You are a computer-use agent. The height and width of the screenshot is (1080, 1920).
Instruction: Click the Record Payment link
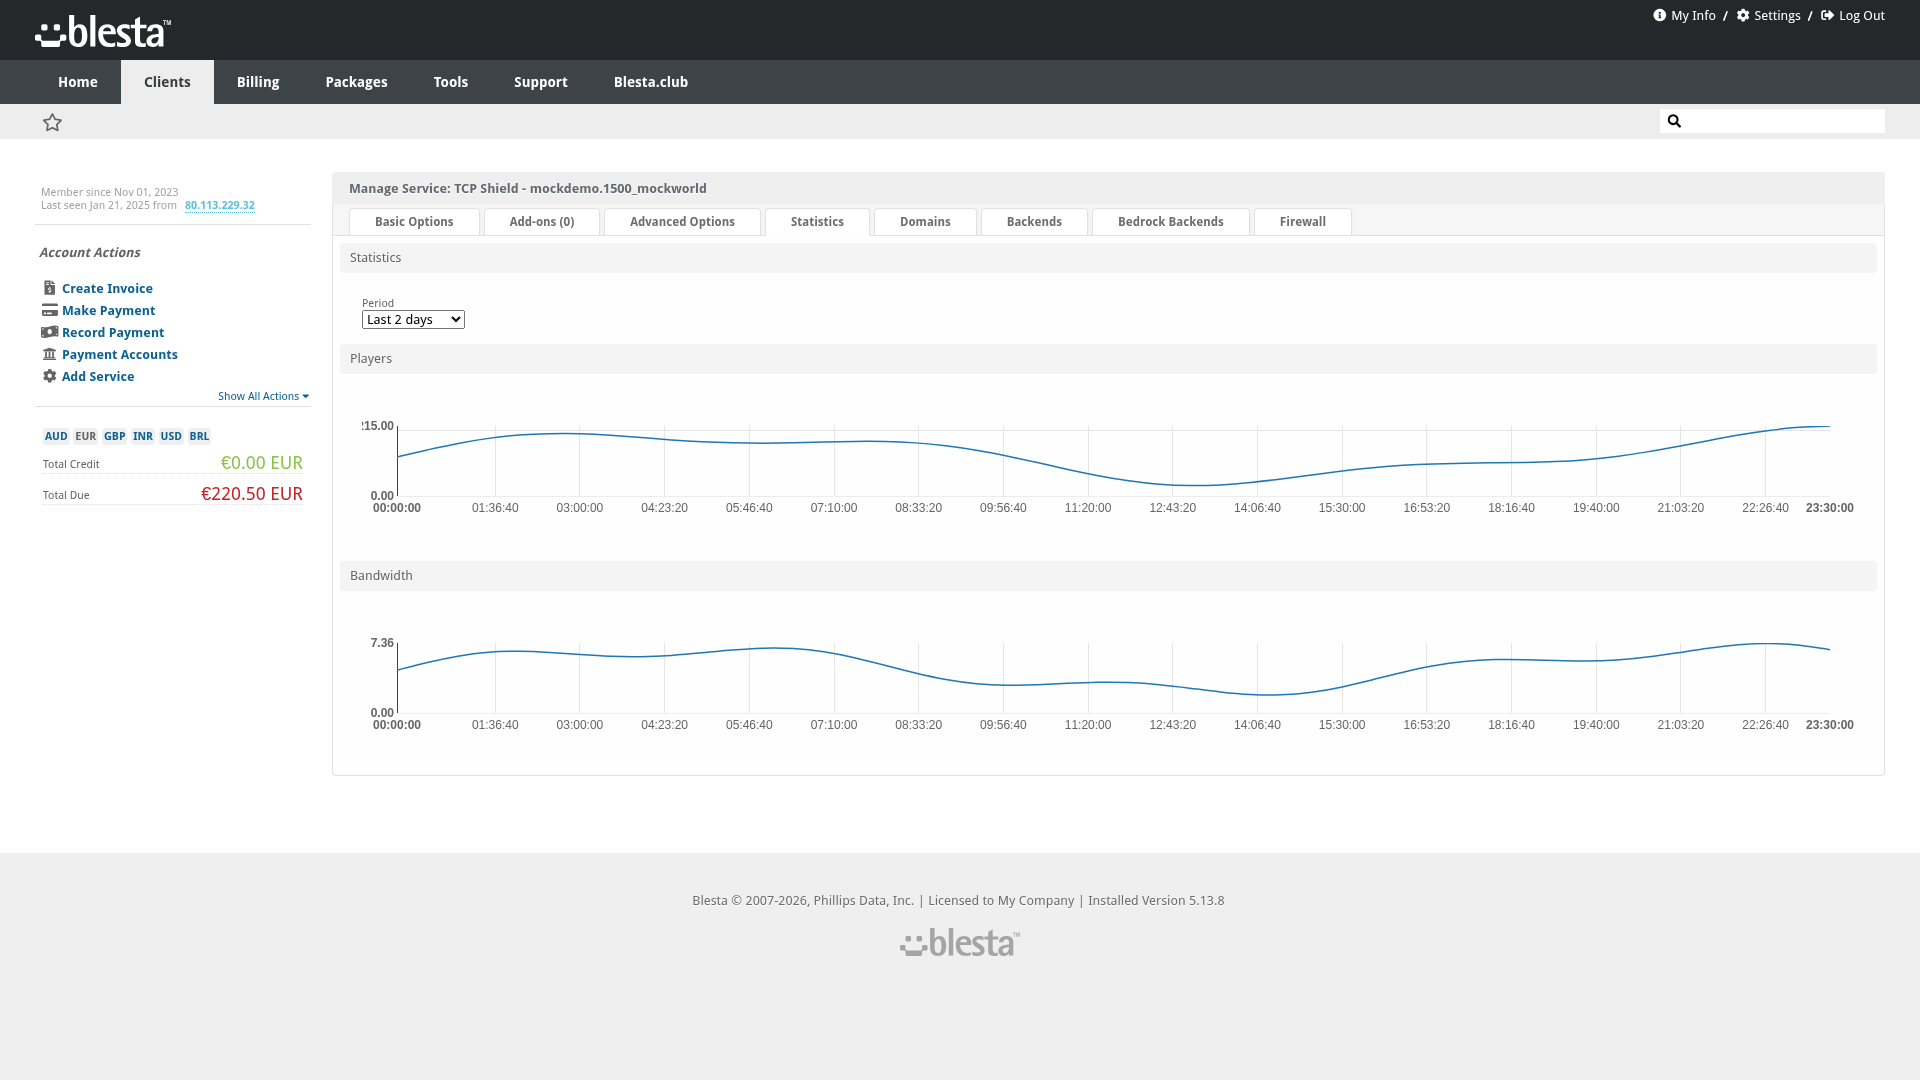(113, 332)
